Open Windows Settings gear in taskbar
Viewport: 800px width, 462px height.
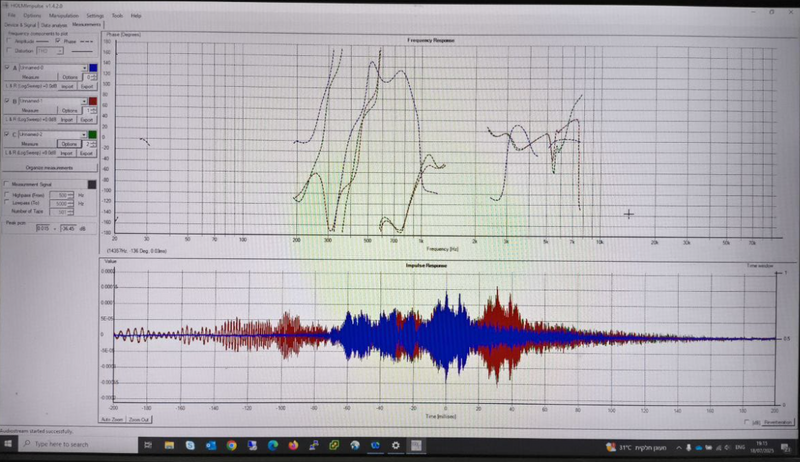click(x=395, y=445)
